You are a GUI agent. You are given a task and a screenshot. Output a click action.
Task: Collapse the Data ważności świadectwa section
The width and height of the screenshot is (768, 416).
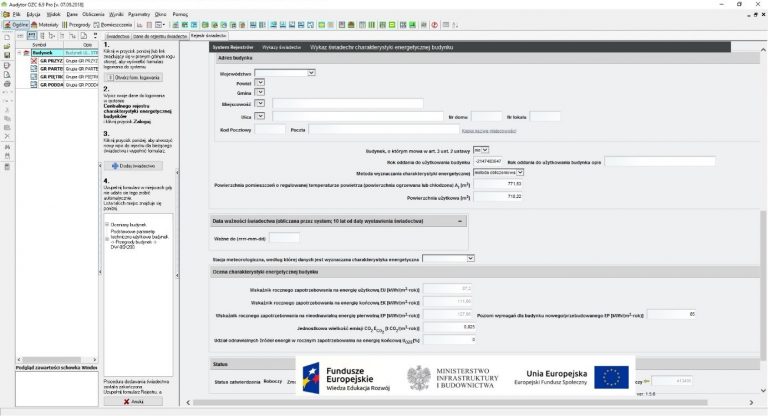460,221
